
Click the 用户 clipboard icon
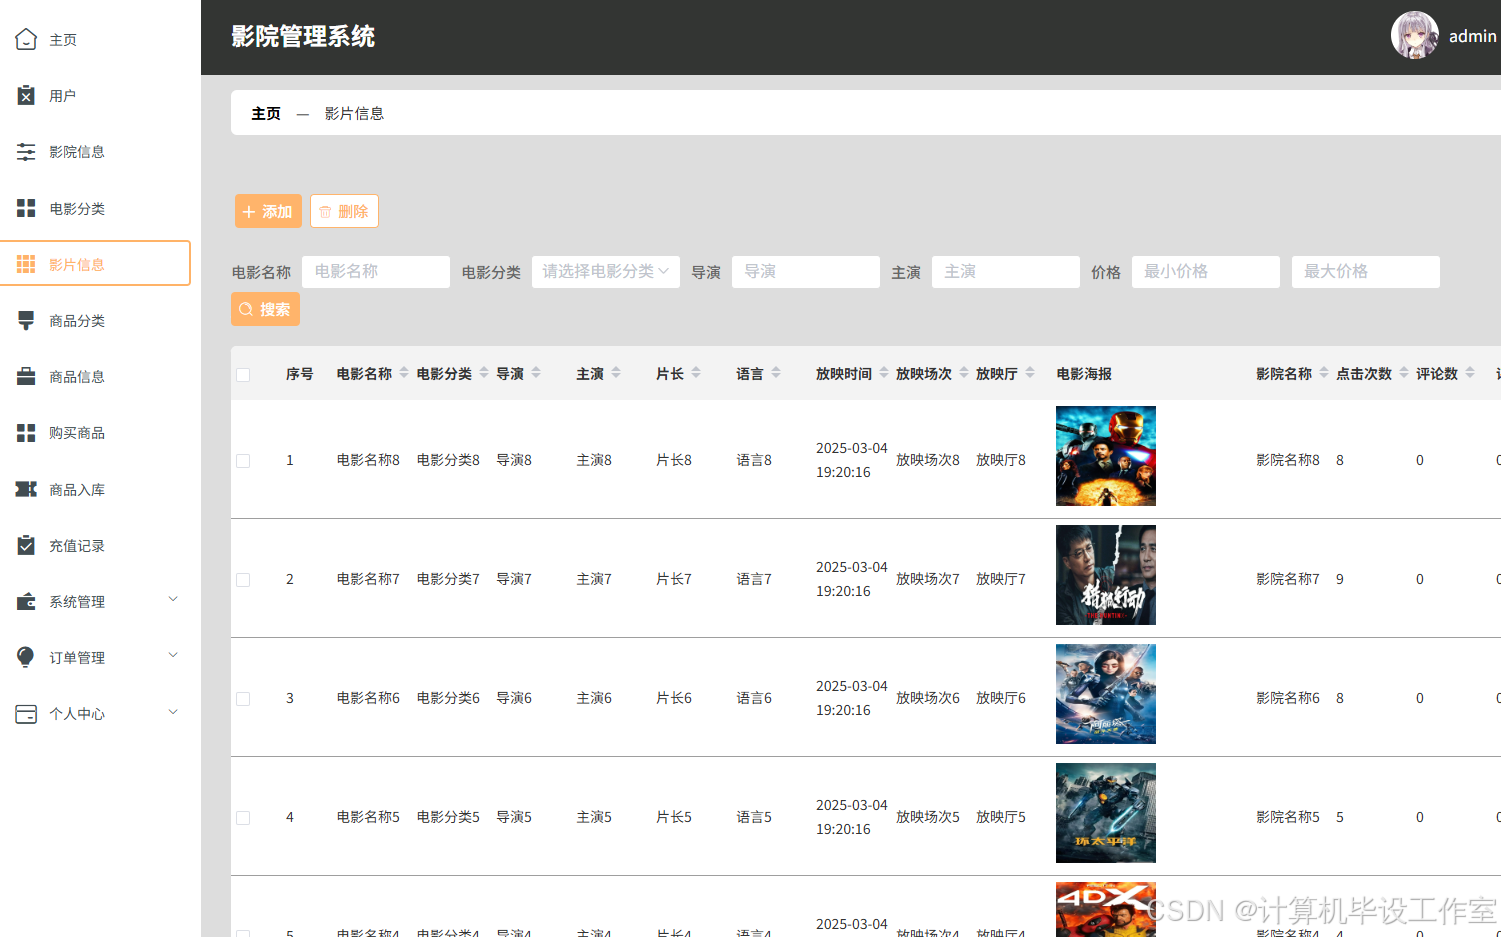26,96
